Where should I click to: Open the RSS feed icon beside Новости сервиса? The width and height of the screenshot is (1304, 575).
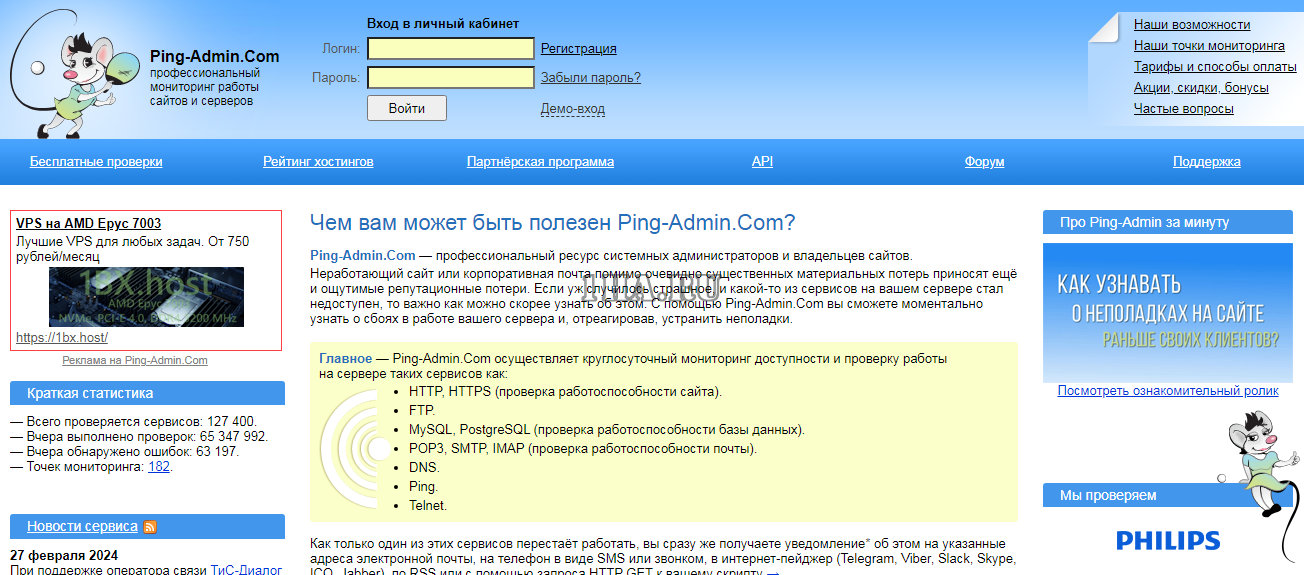coord(150,527)
